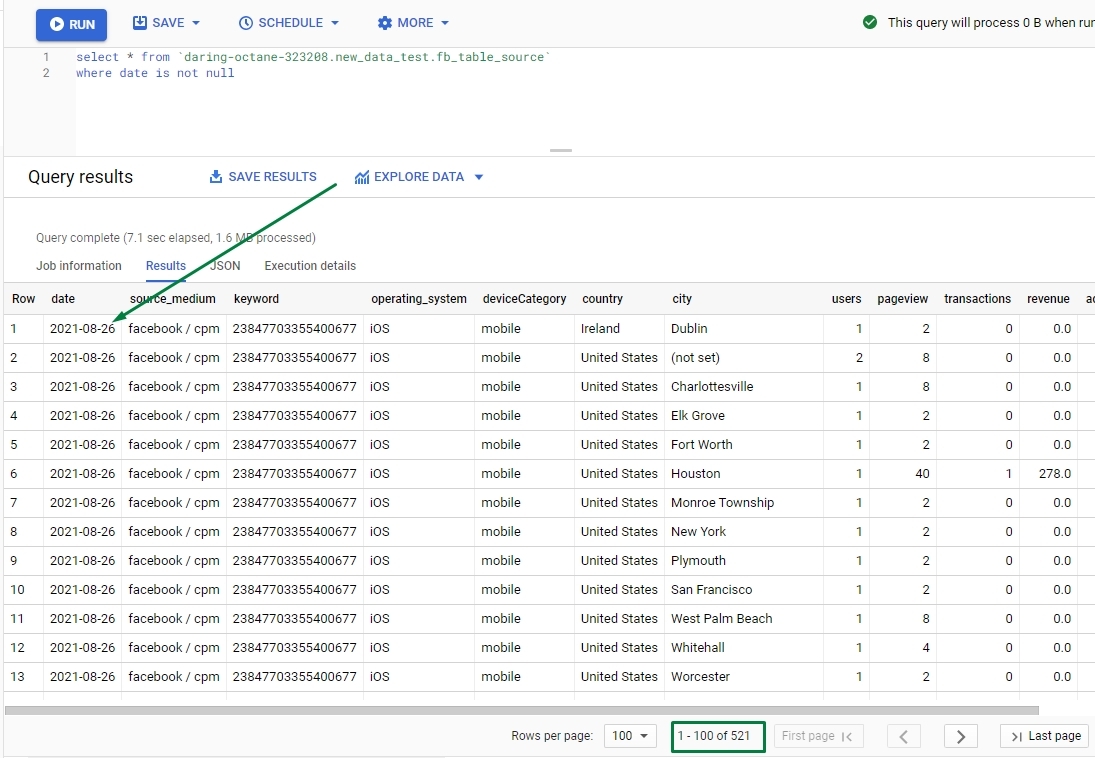The height and width of the screenshot is (758, 1095).
Task: Click the '1 - 100 of 521' row count
Action: point(714,736)
